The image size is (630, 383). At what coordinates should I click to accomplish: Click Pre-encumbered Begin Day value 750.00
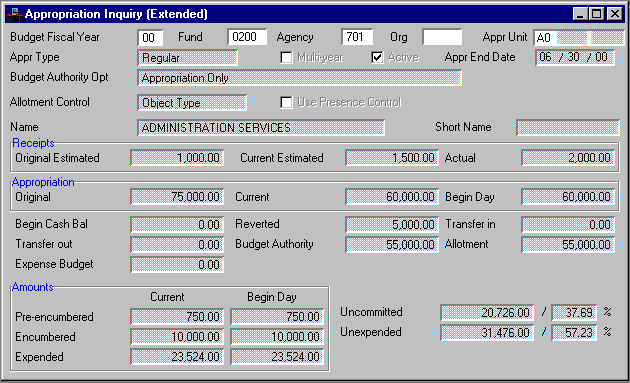click(x=277, y=317)
